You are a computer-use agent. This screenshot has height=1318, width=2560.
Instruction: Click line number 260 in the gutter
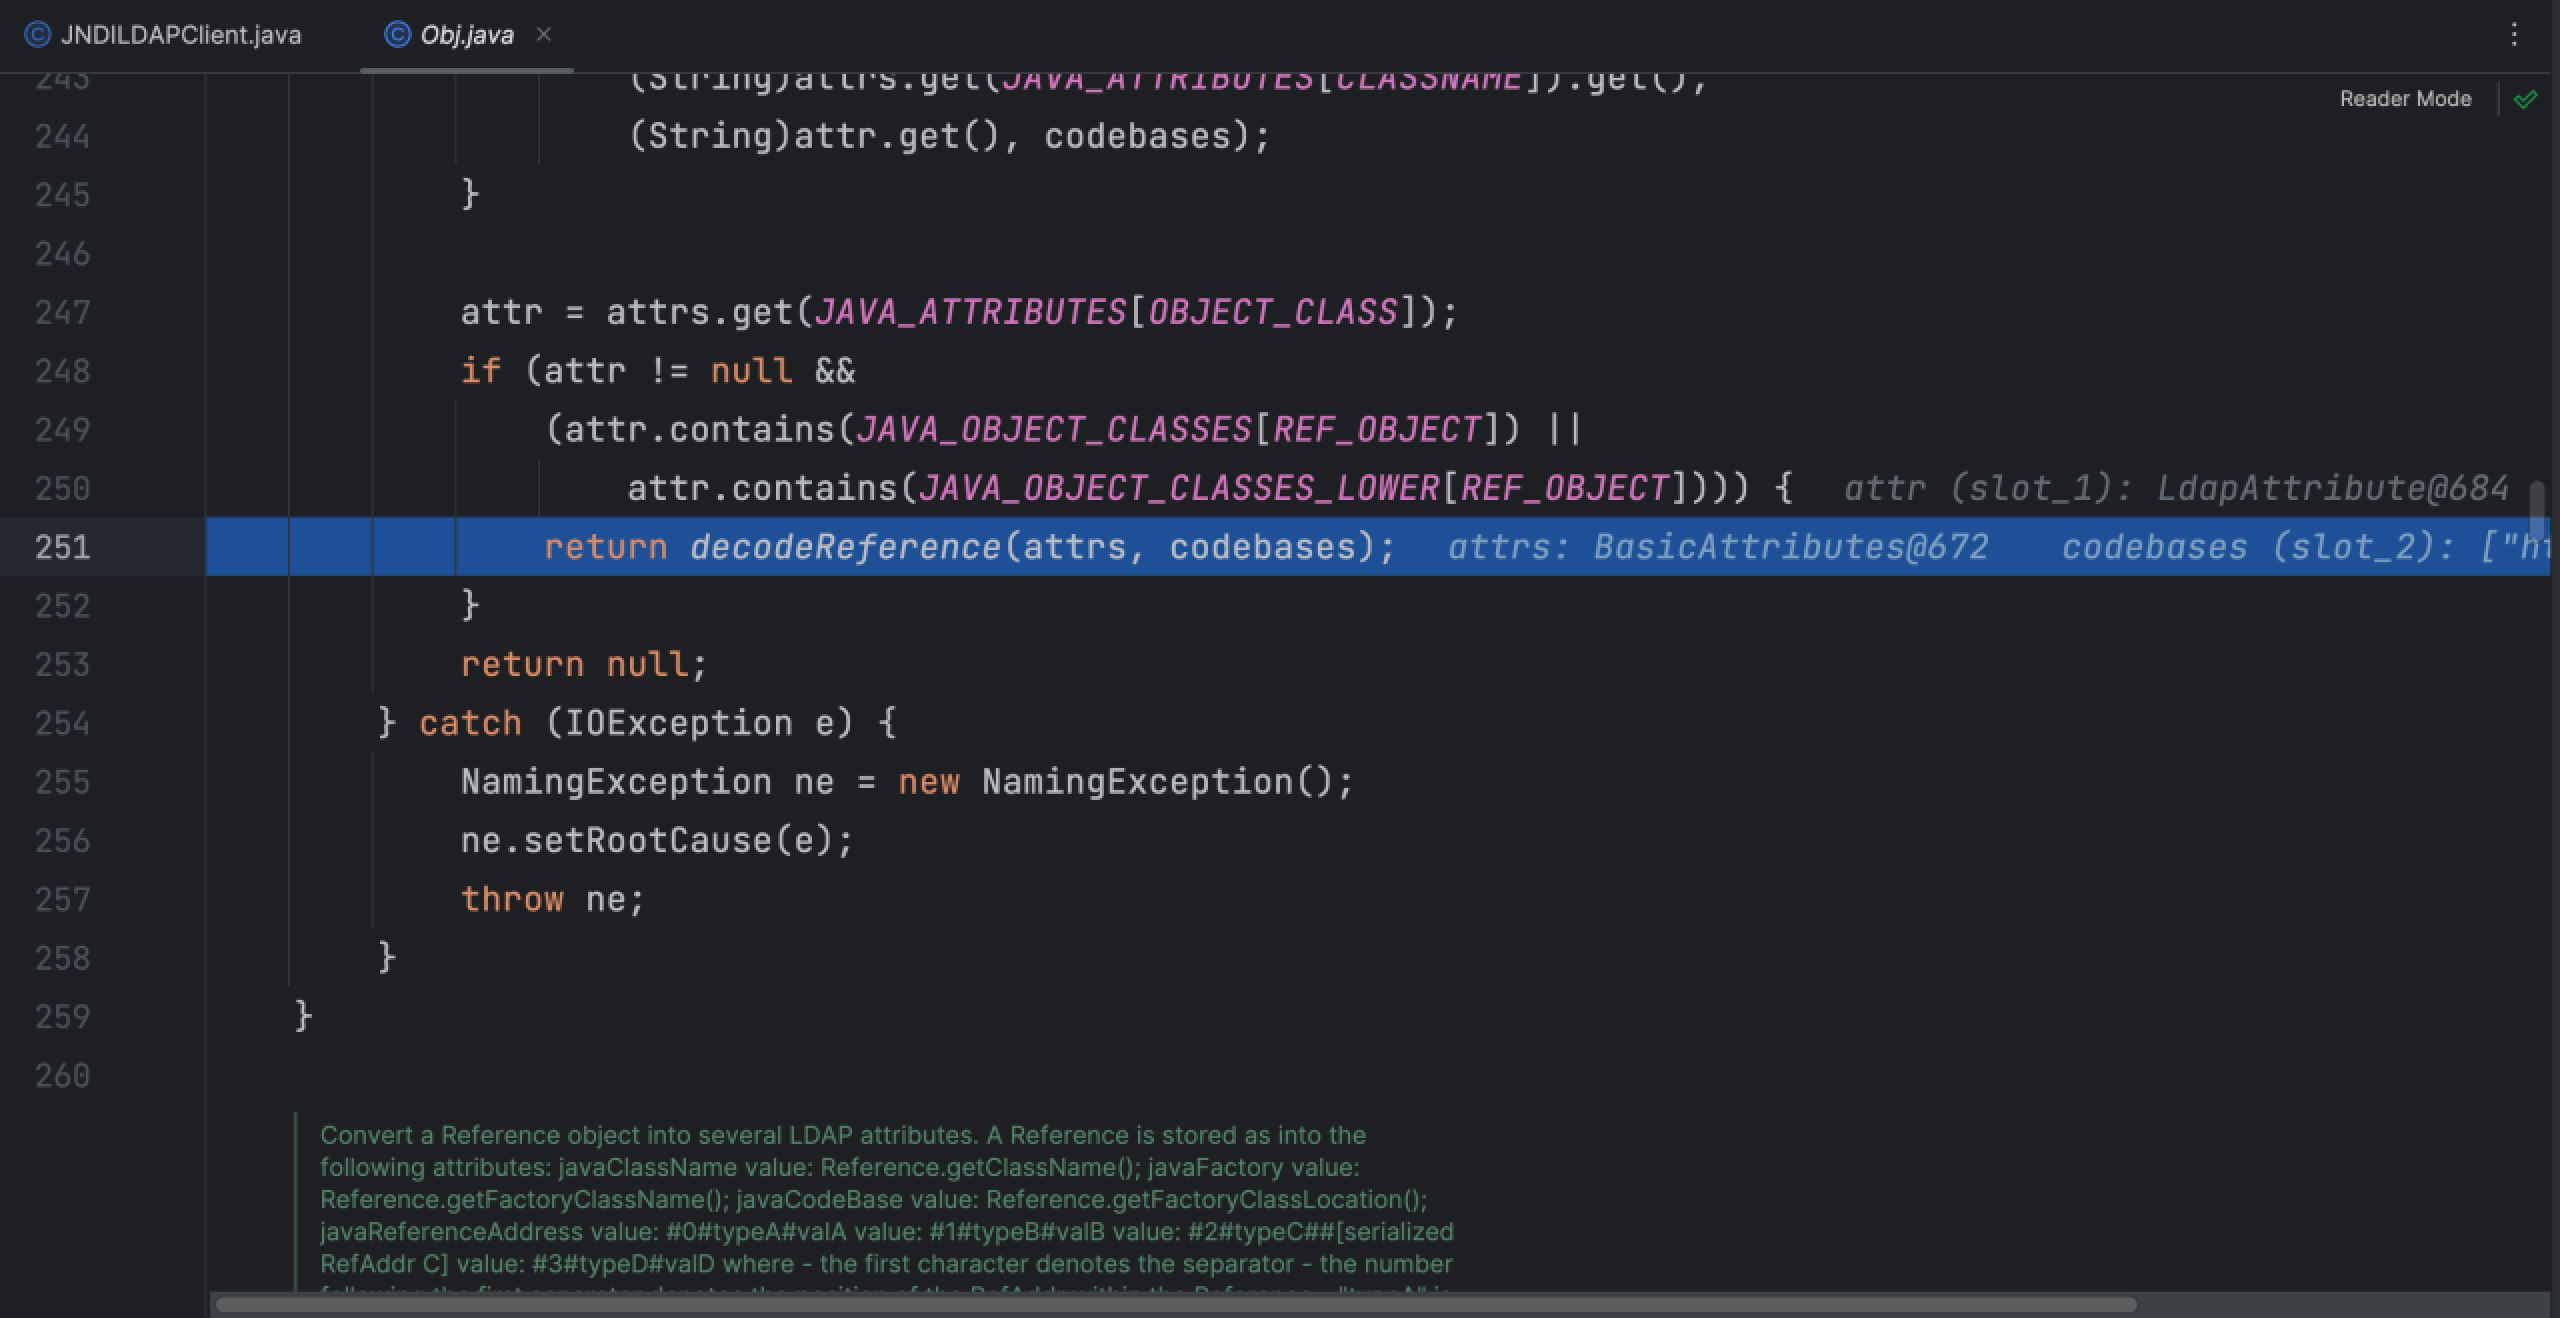tap(63, 1076)
